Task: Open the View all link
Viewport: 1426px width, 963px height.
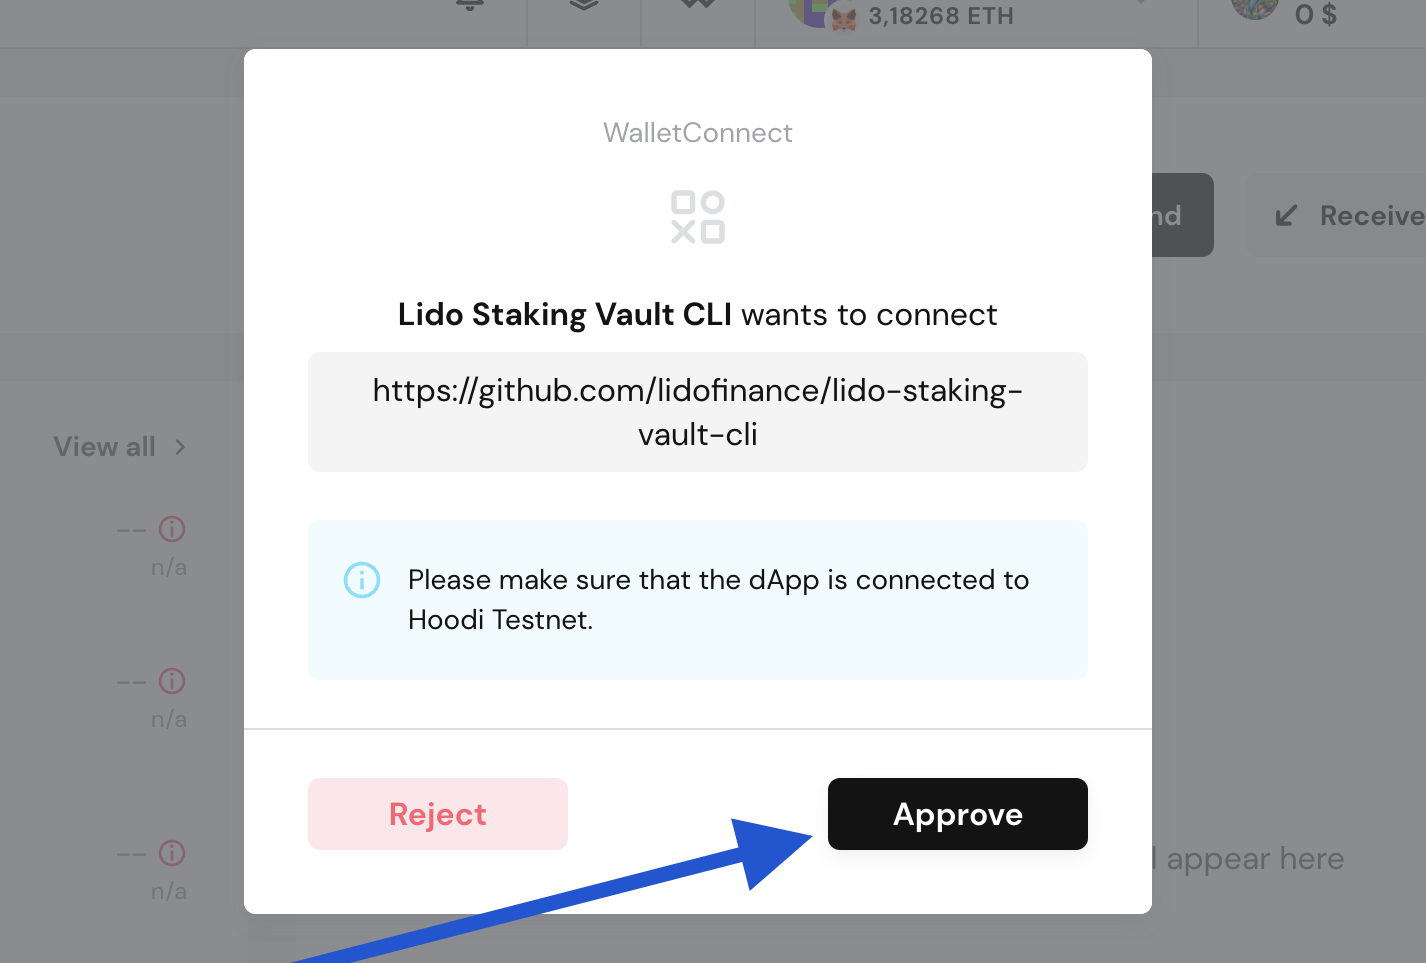Action: coord(105,446)
